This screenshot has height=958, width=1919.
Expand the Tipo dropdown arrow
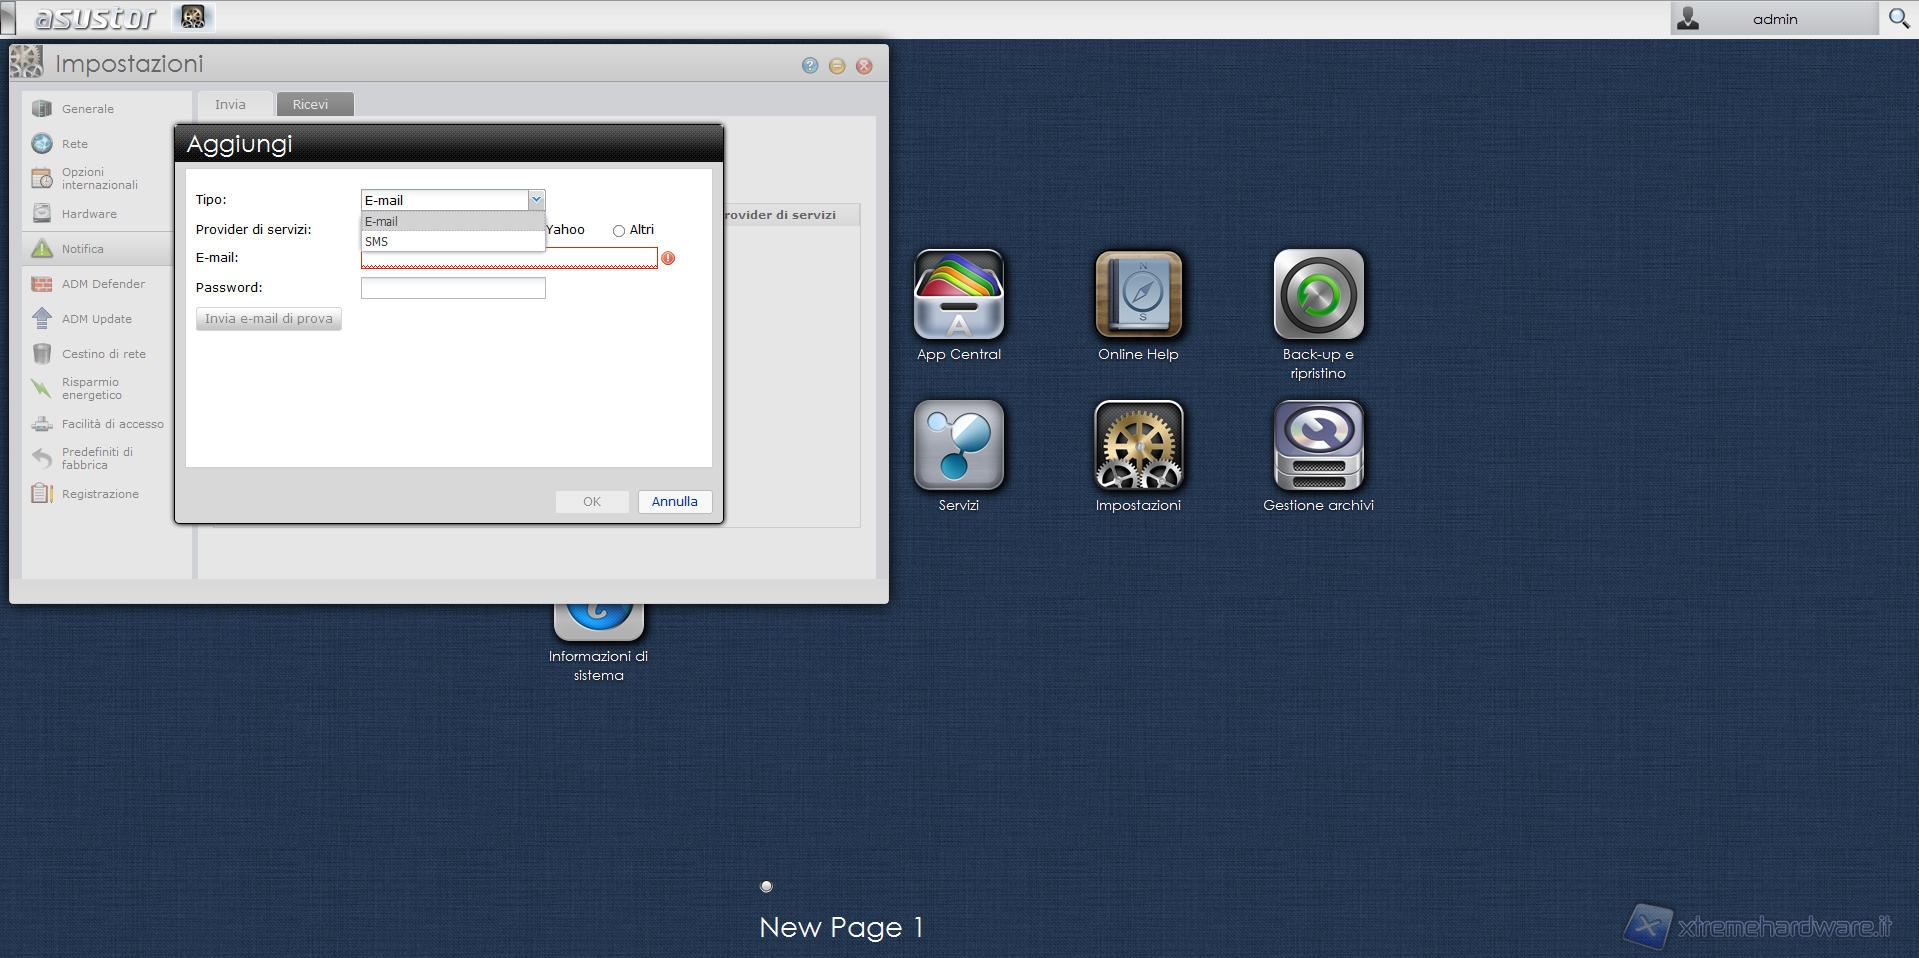(x=536, y=200)
